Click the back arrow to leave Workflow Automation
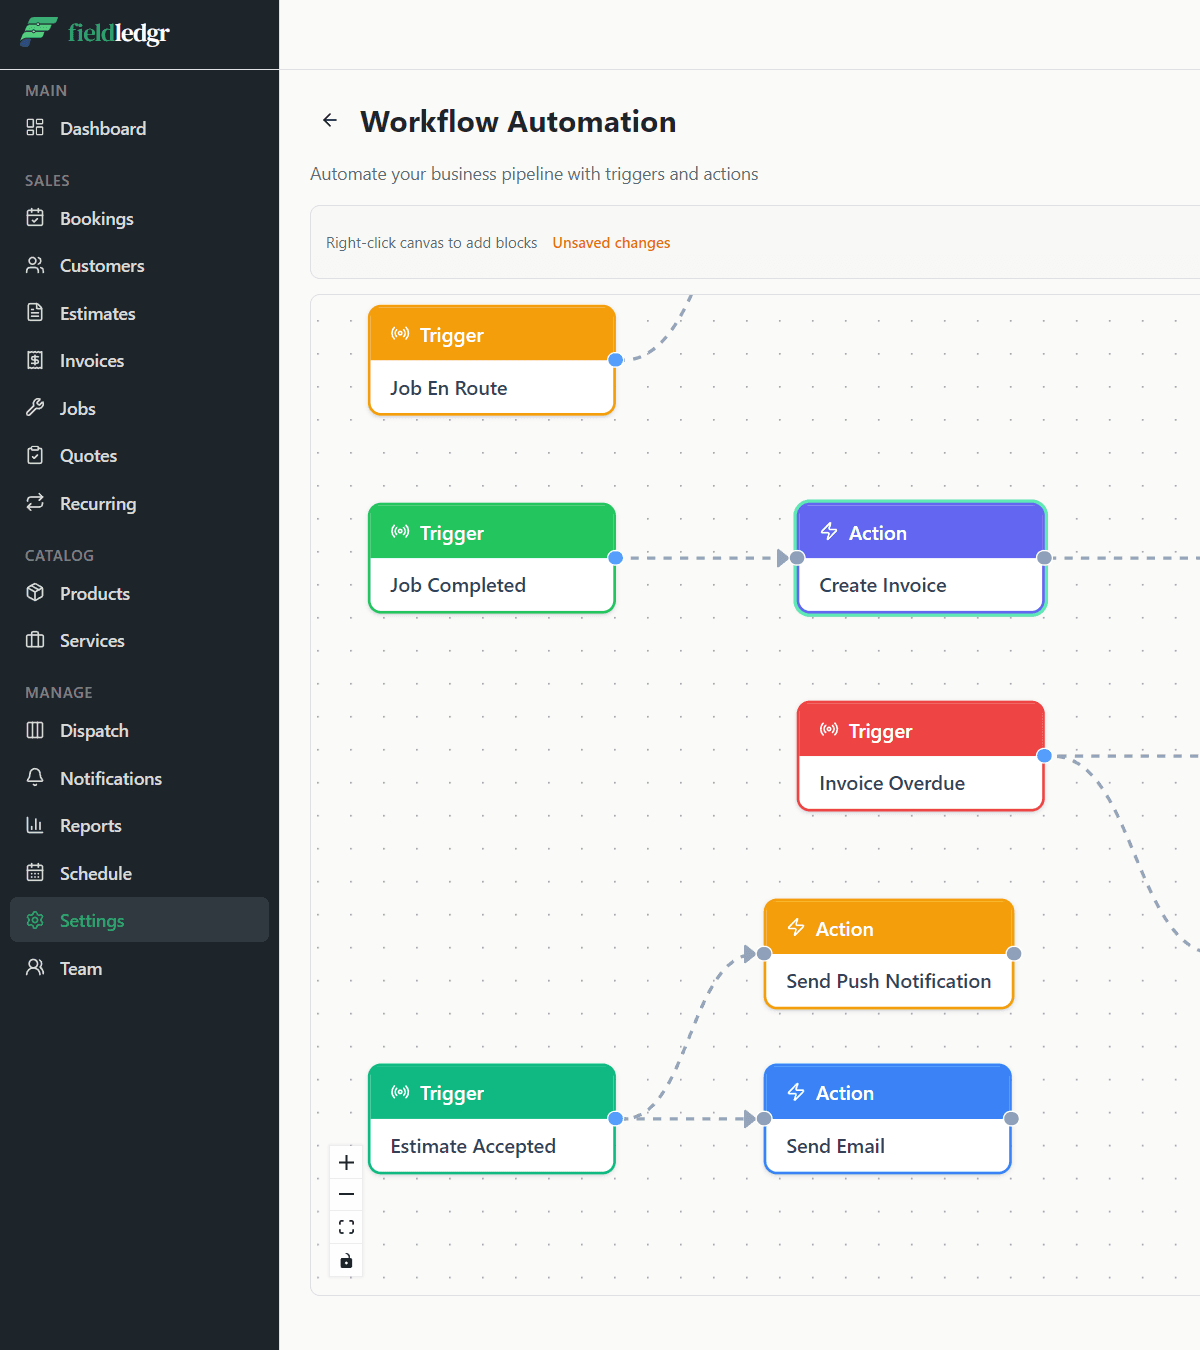Screen dimensions: 1200x1350 (330, 120)
